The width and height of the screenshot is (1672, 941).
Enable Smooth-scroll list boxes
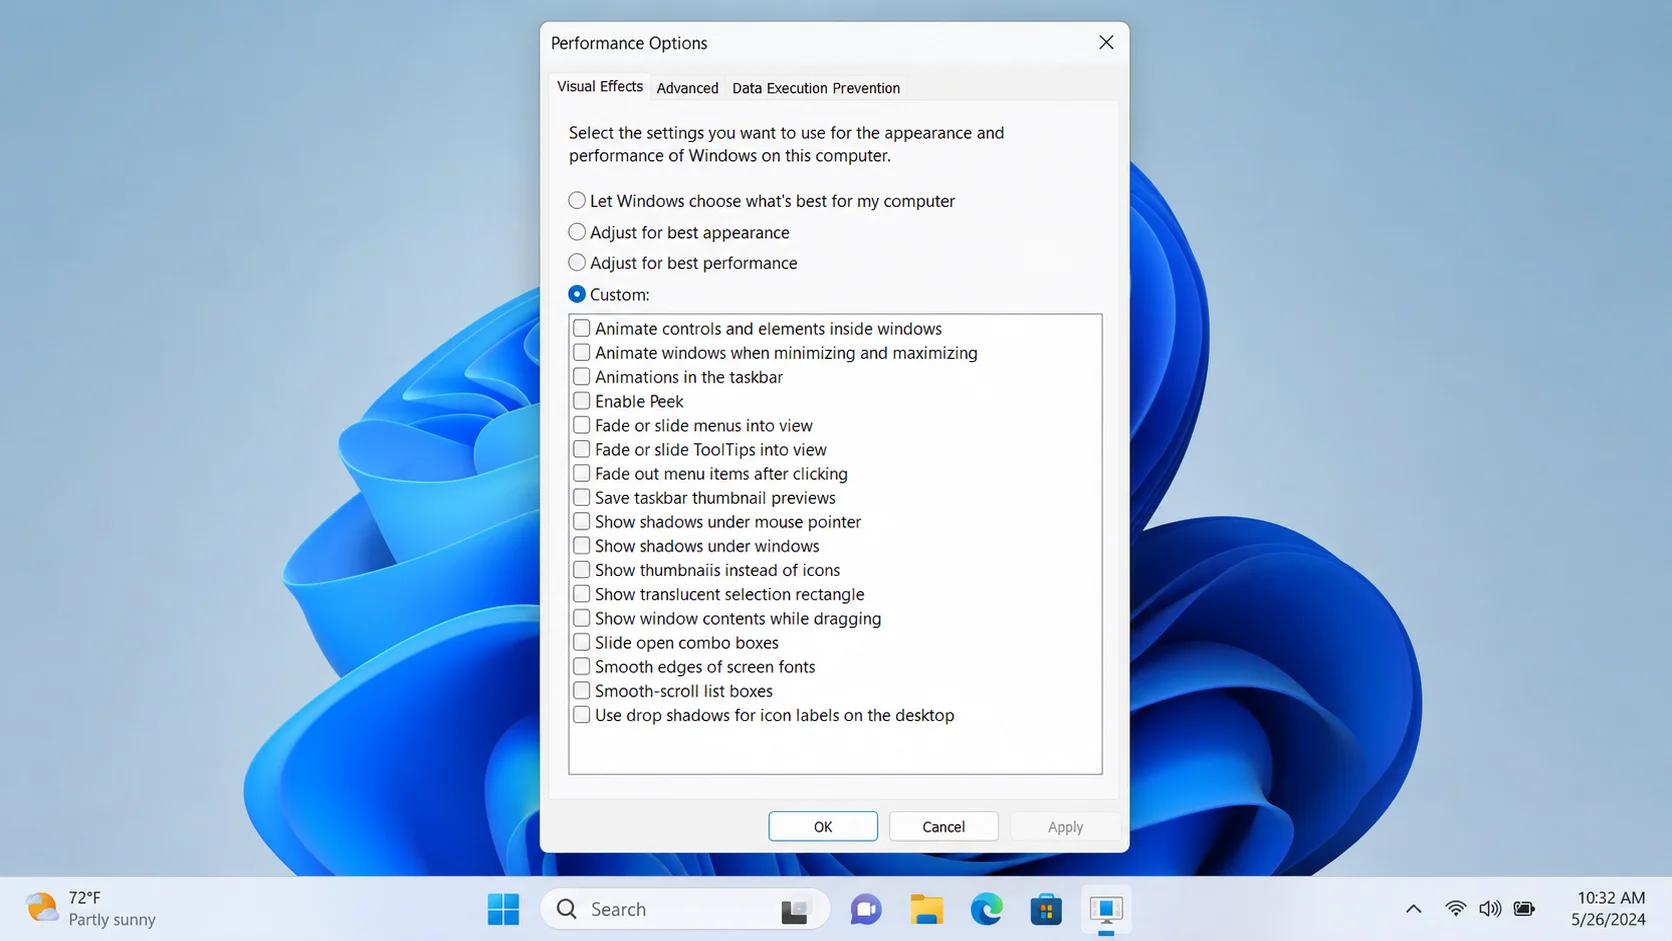[x=581, y=690]
